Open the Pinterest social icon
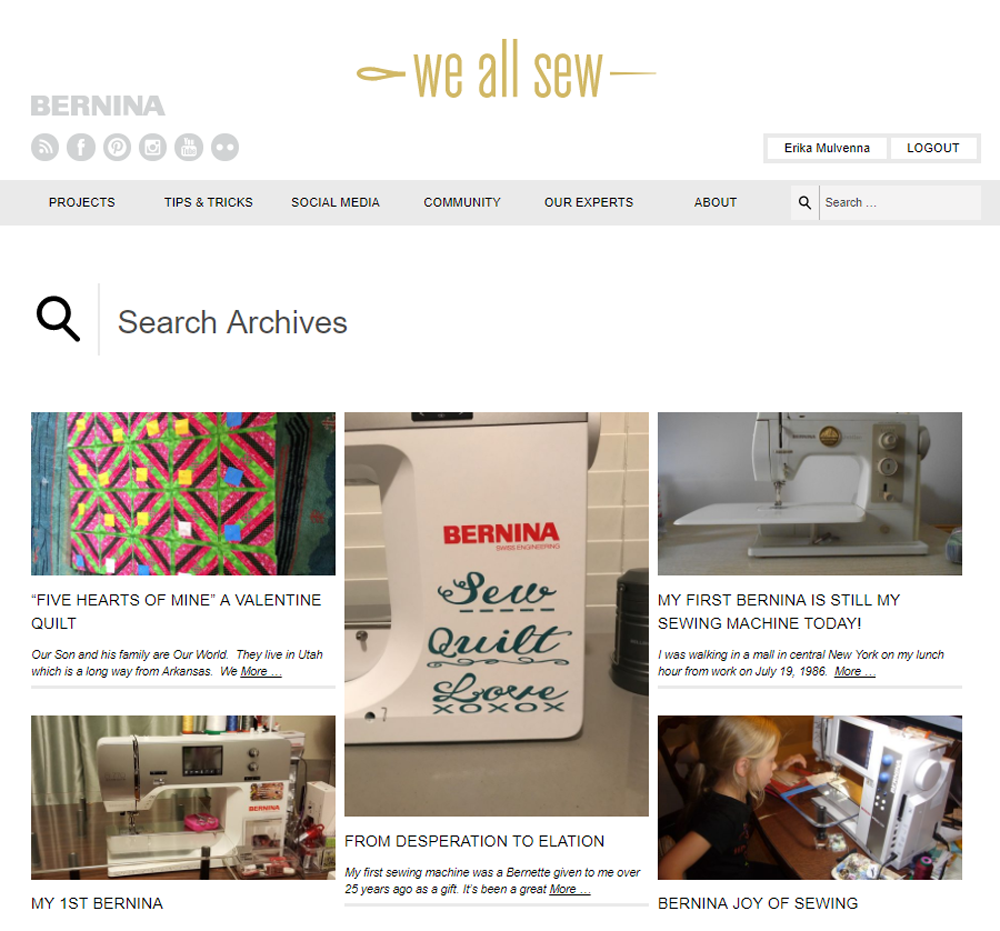 pos(117,147)
